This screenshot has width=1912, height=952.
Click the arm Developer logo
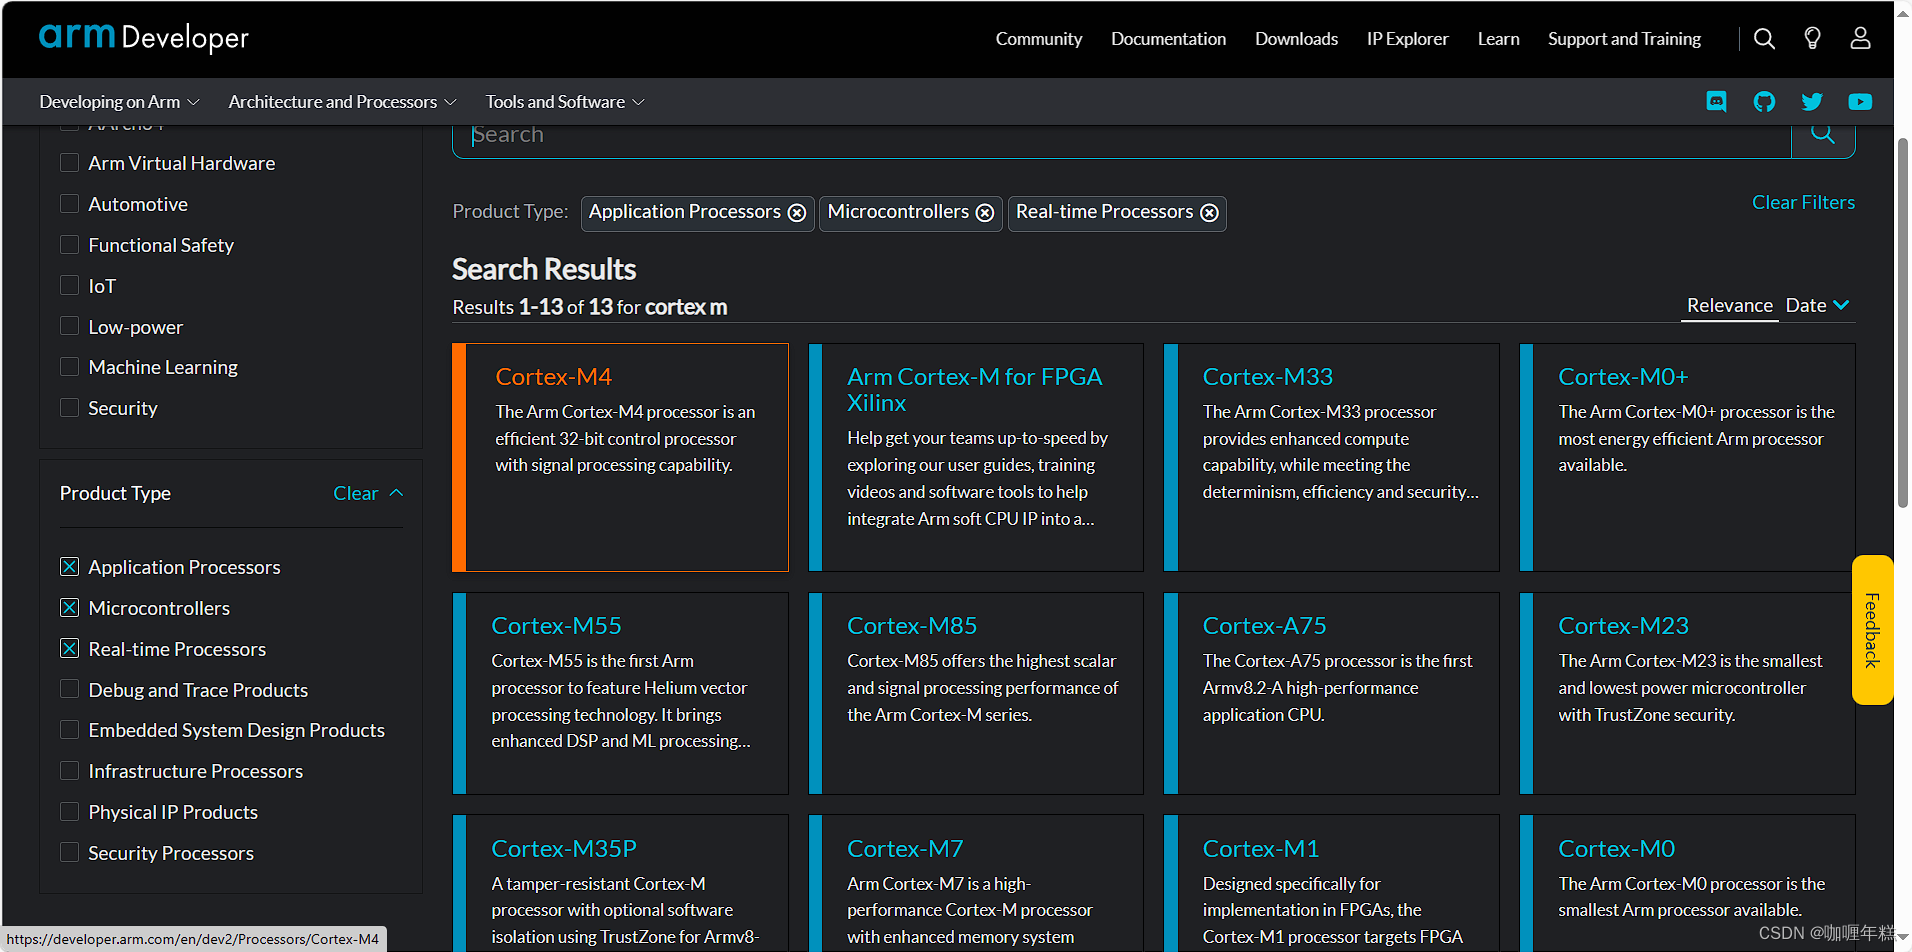144,37
